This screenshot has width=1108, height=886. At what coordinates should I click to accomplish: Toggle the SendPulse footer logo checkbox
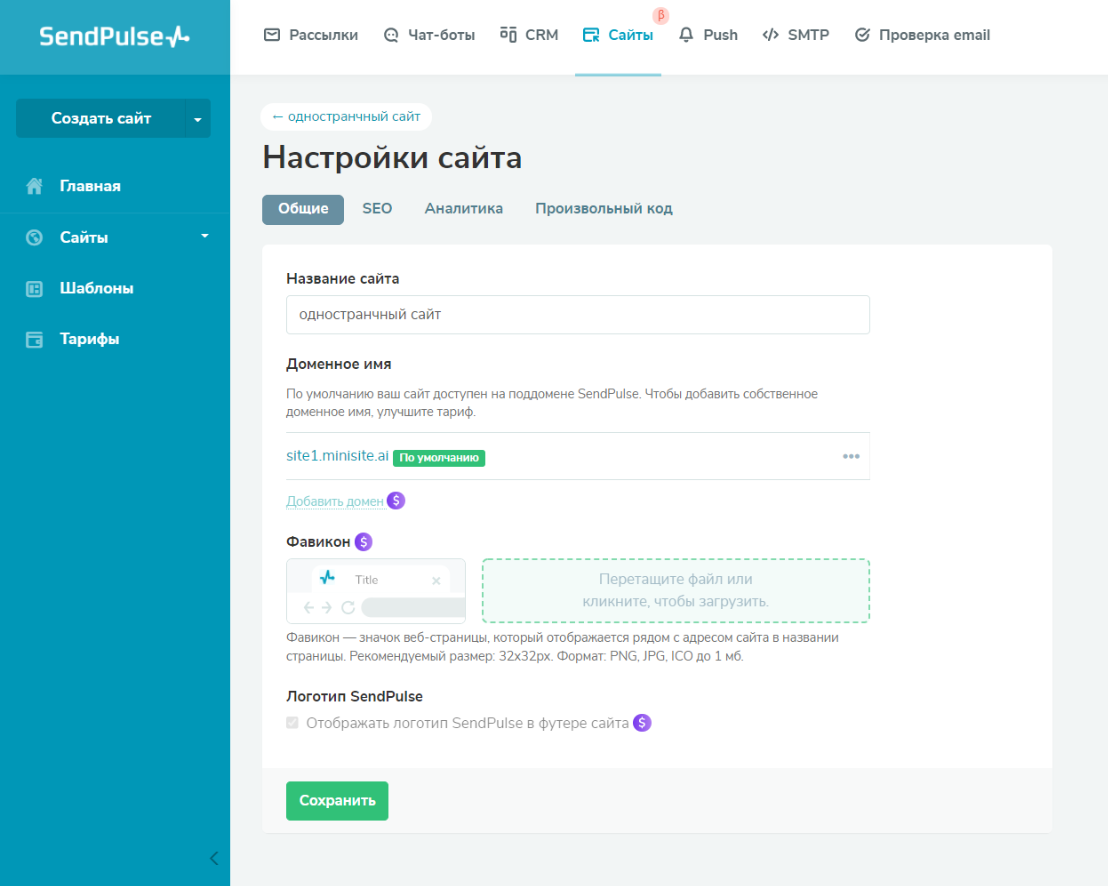[x=292, y=722]
